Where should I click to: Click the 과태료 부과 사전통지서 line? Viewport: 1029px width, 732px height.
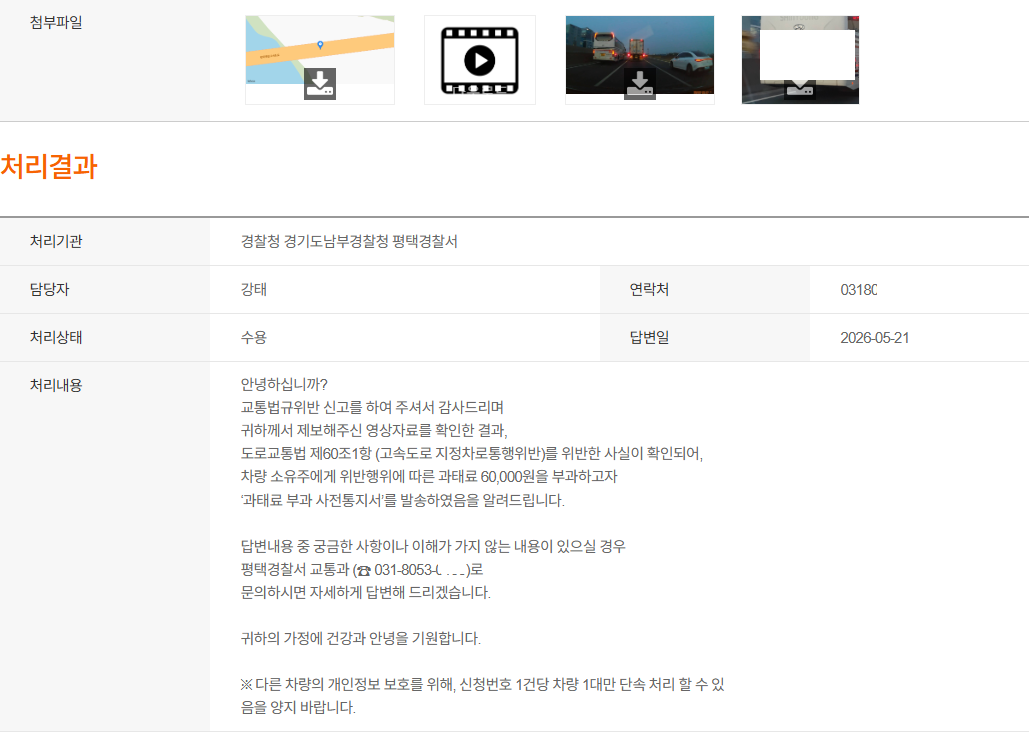(x=402, y=500)
